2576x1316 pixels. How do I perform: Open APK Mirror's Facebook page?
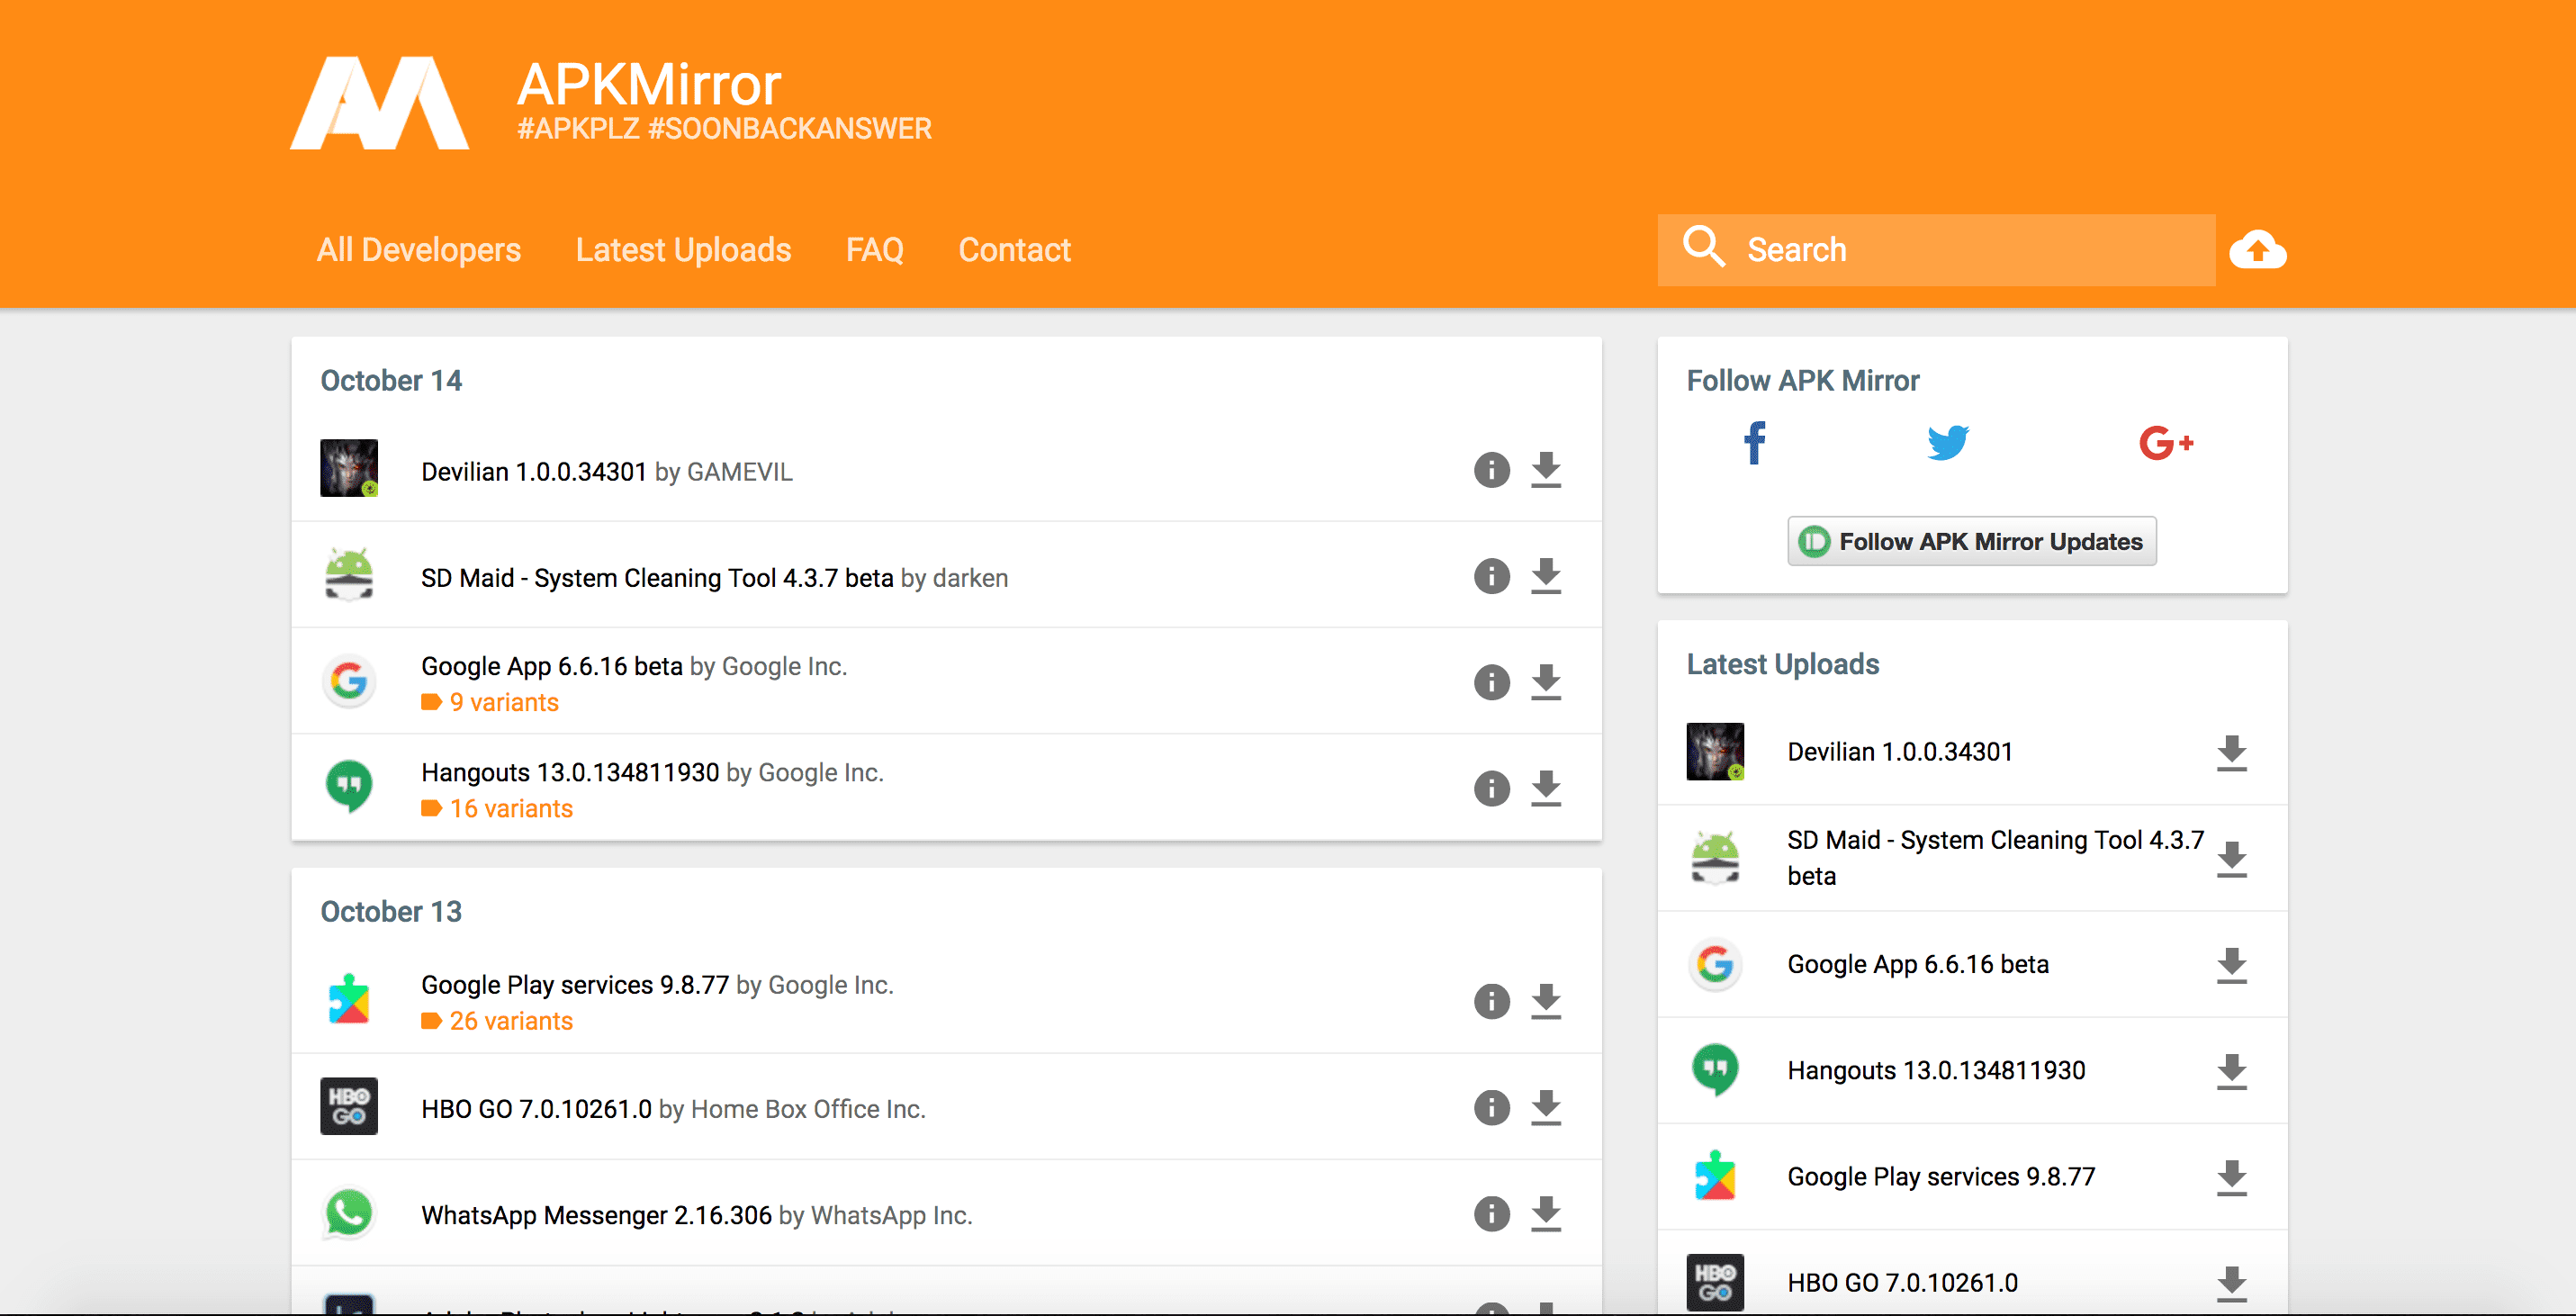tap(1755, 443)
